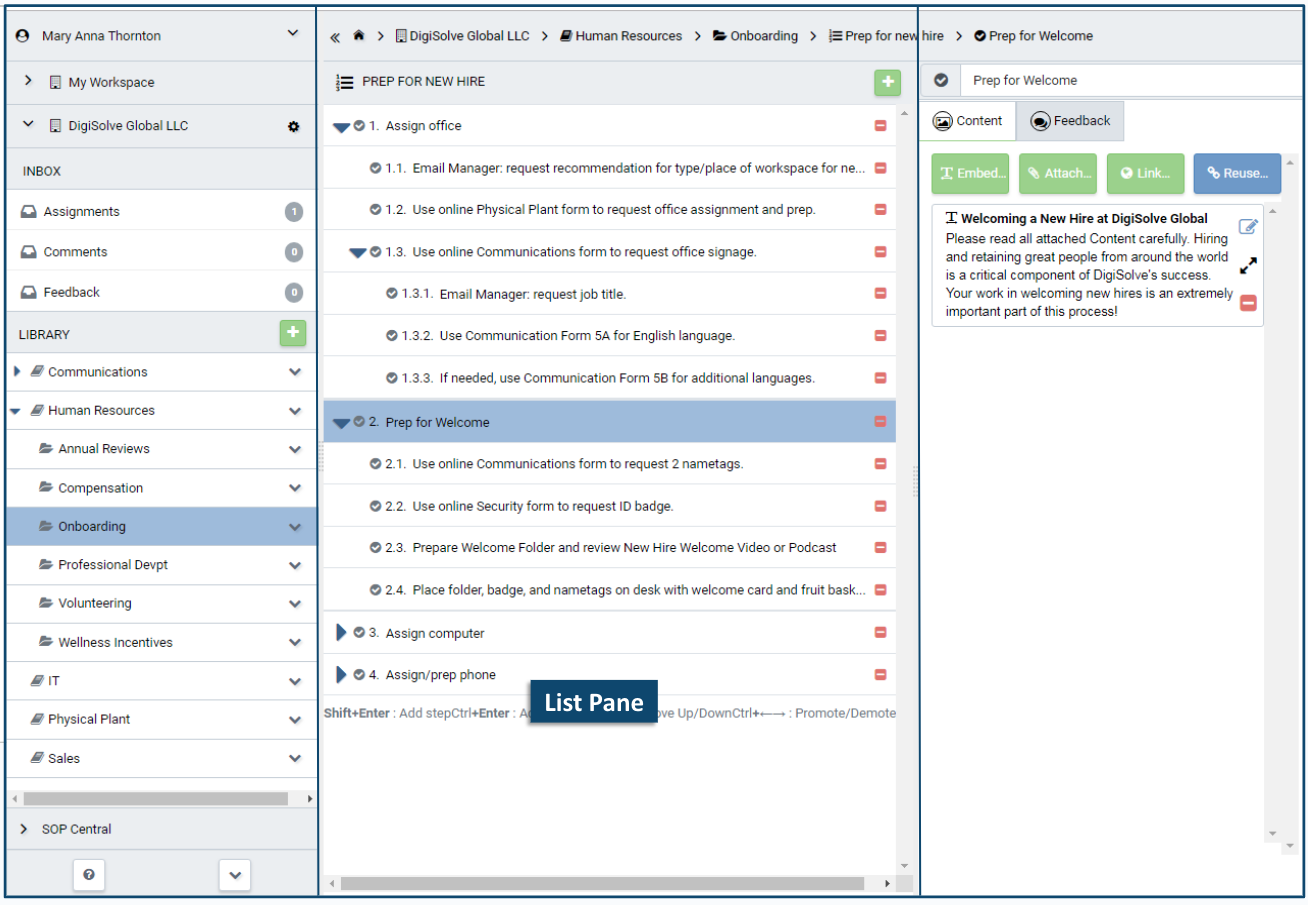Viewport: 1308px width, 905px height.
Task: Click the list pane horizontal scrollbar
Action: 602,884
